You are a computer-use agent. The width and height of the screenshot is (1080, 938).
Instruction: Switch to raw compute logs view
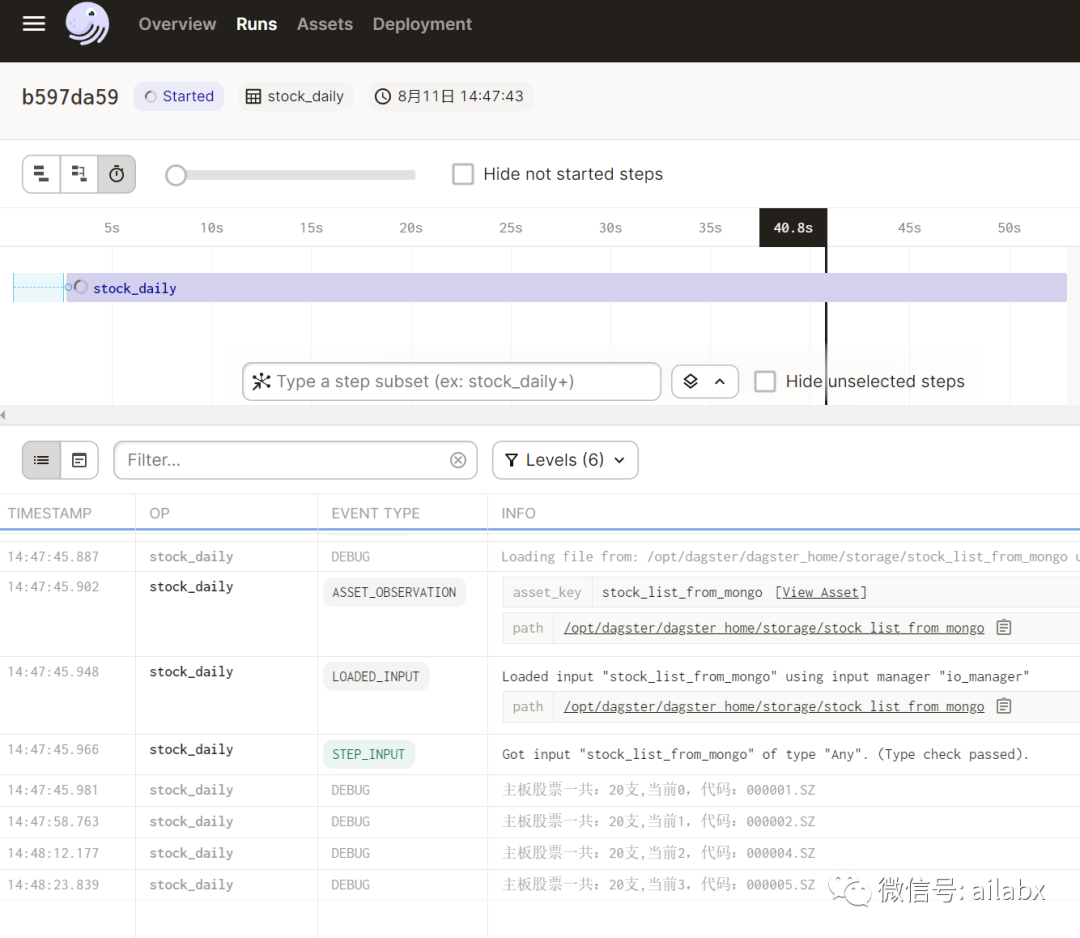[79, 460]
